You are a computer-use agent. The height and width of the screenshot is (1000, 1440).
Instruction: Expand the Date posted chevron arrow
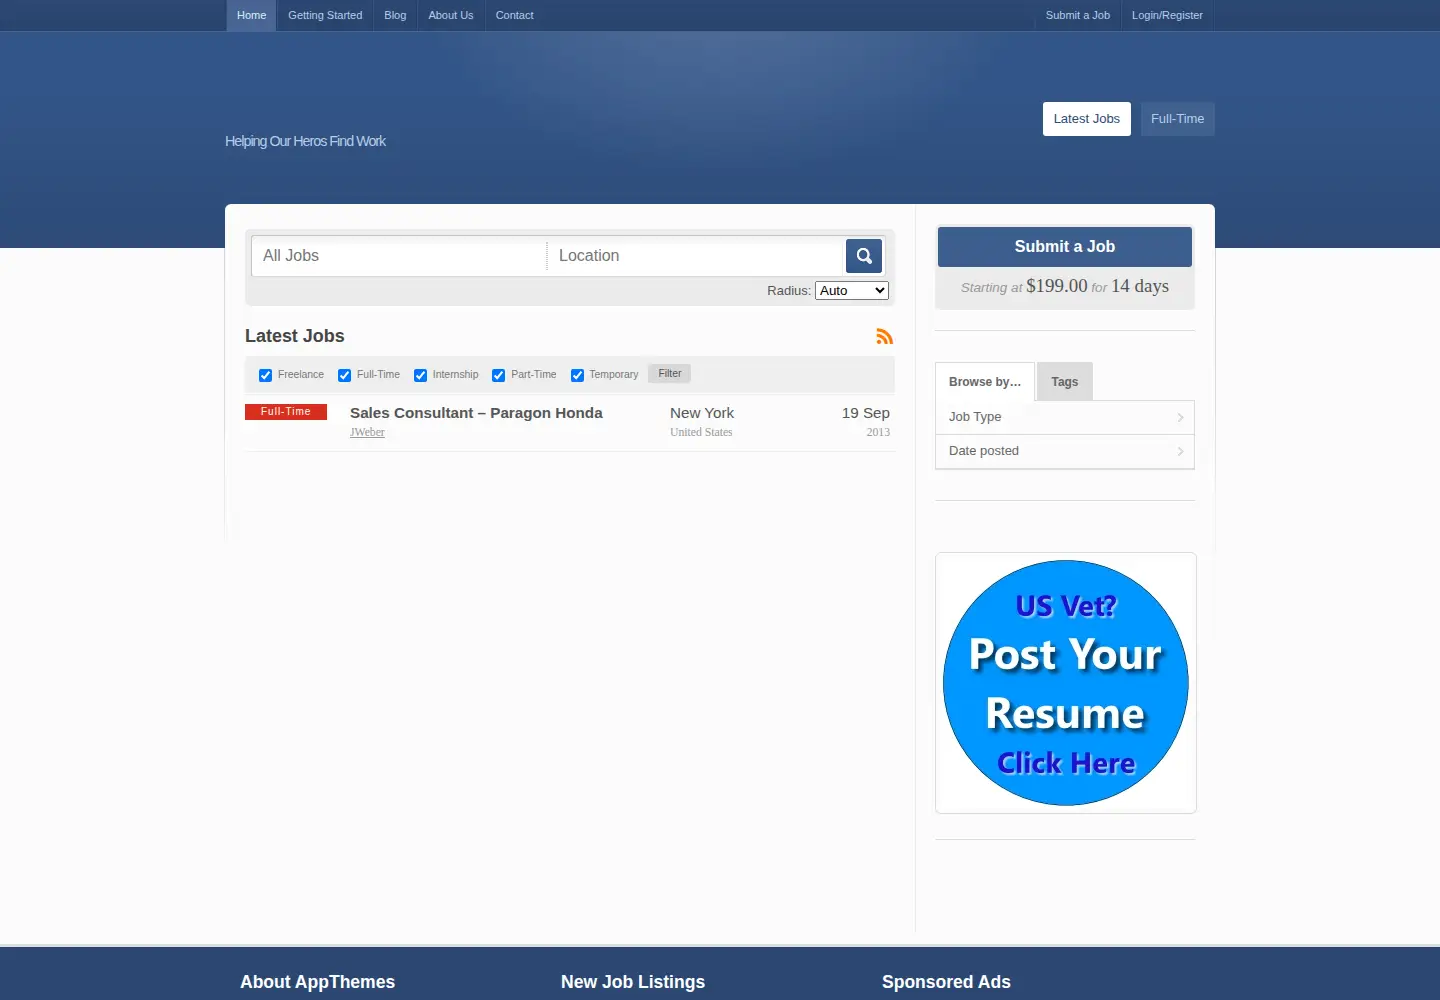(x=1180, y=451)
